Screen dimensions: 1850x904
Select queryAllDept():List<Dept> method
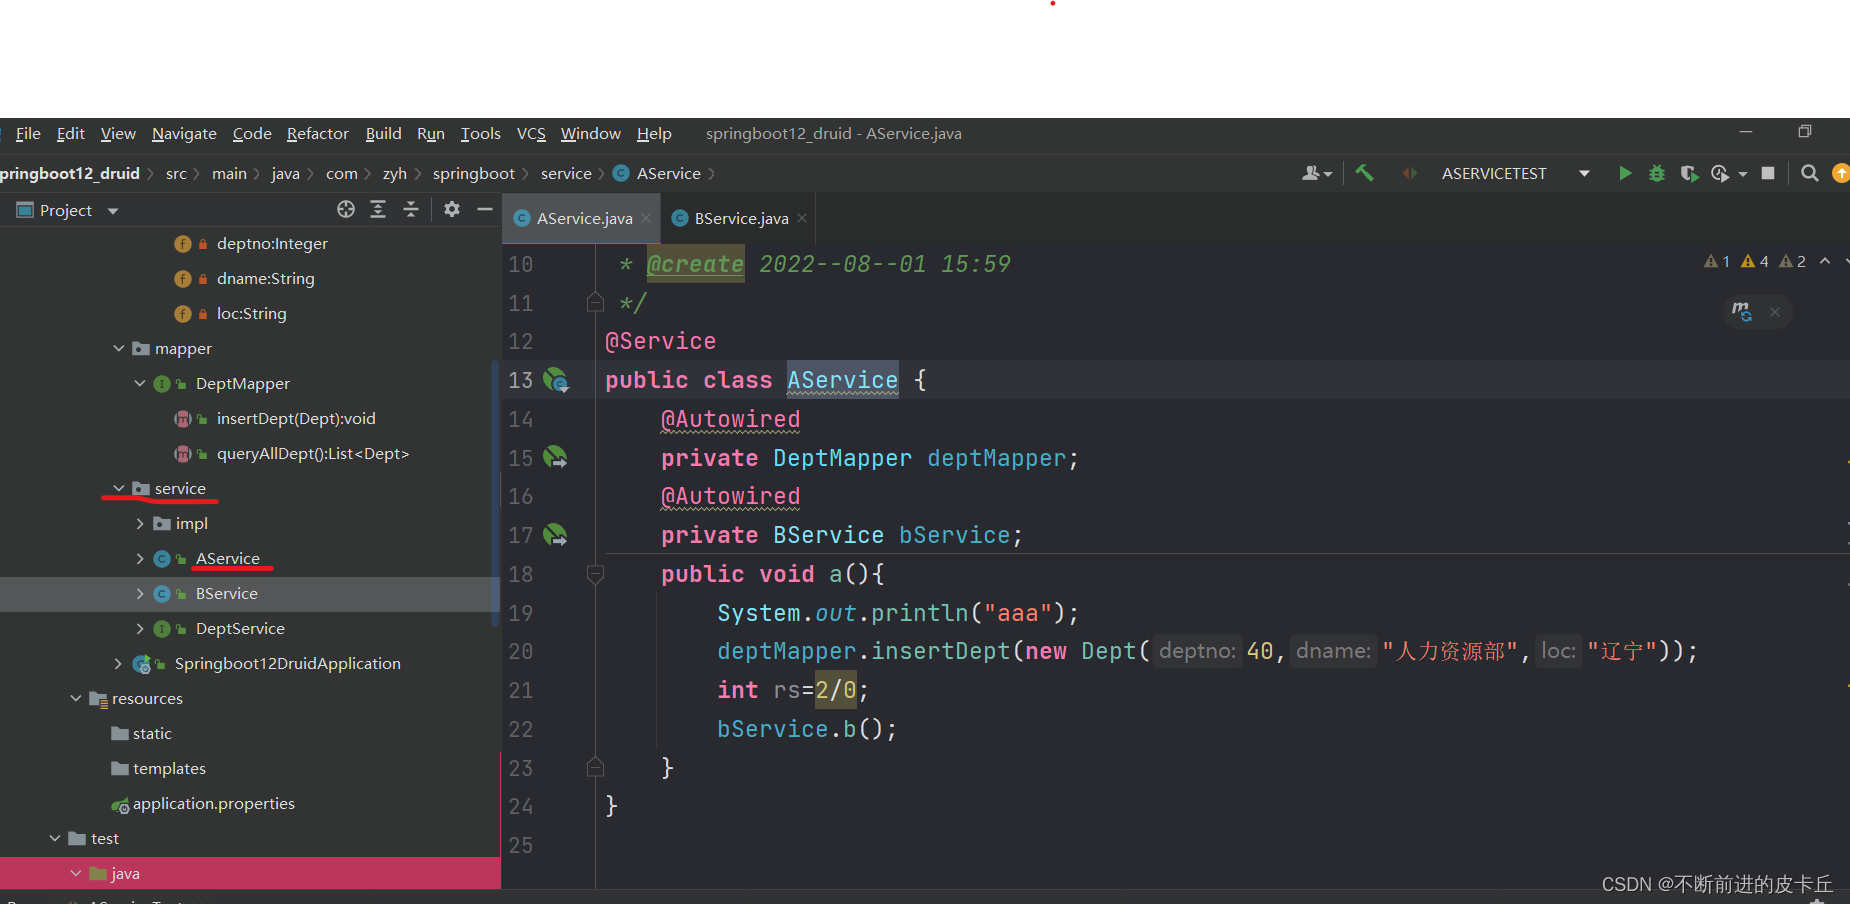point(313,453)
